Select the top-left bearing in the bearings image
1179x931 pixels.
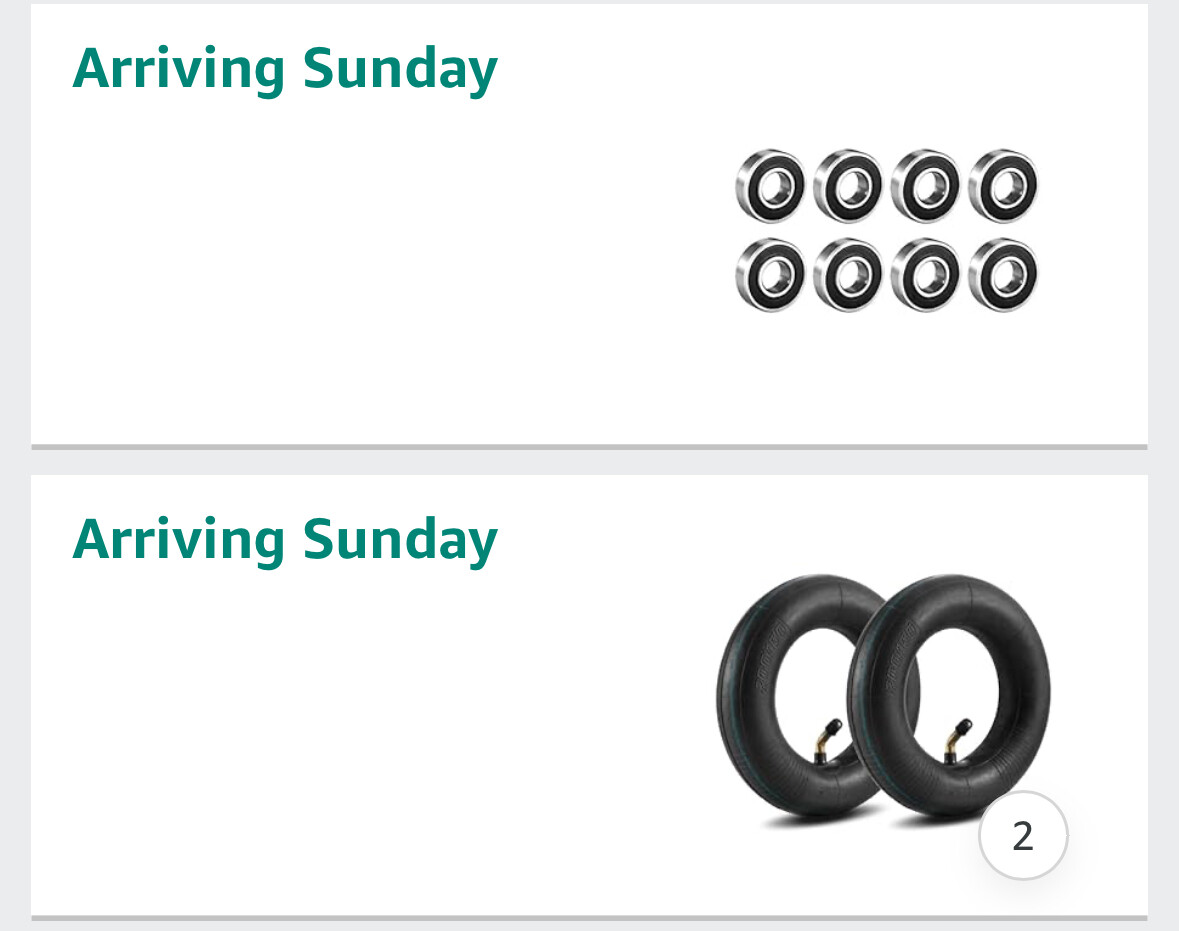pos(770,186)
